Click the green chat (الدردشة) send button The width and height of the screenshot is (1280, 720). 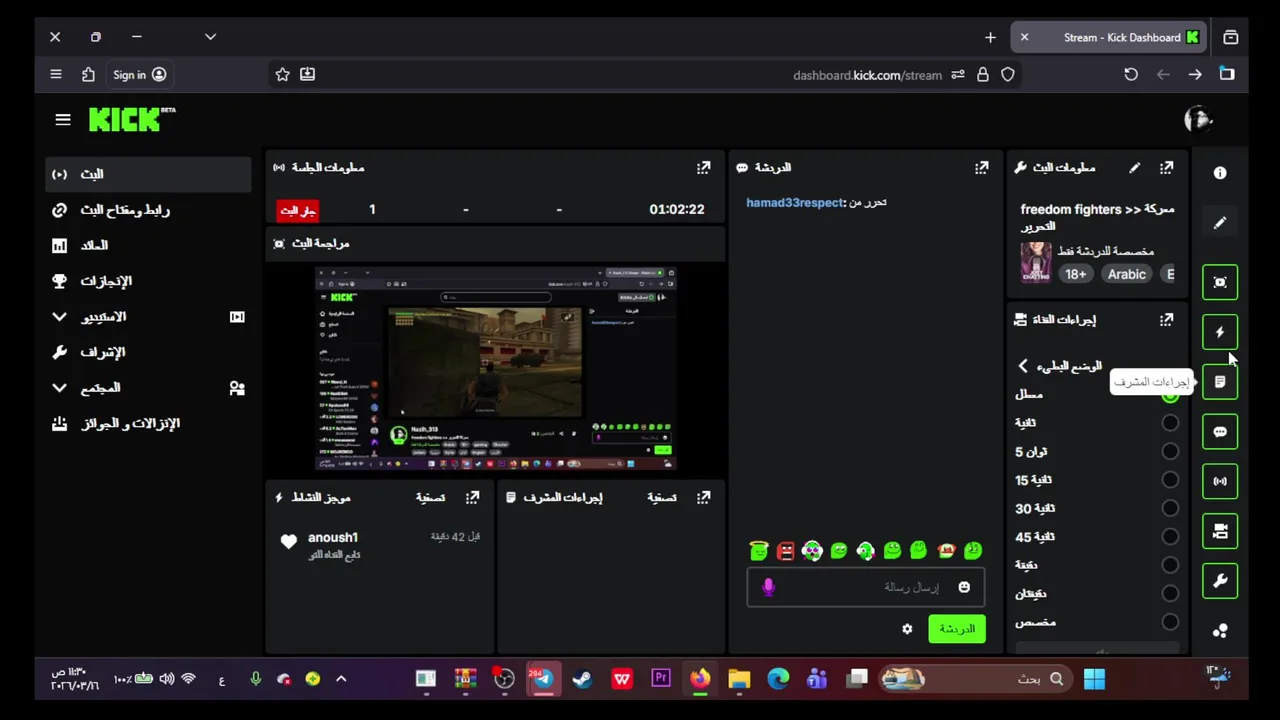(x=956, y=629)
